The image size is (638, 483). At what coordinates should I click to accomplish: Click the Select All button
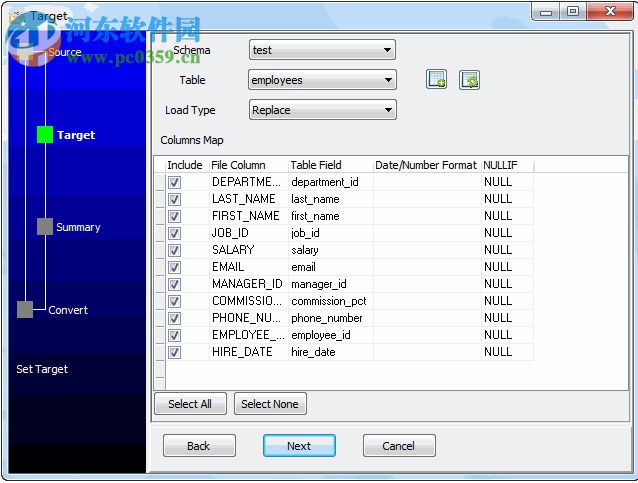190,404
